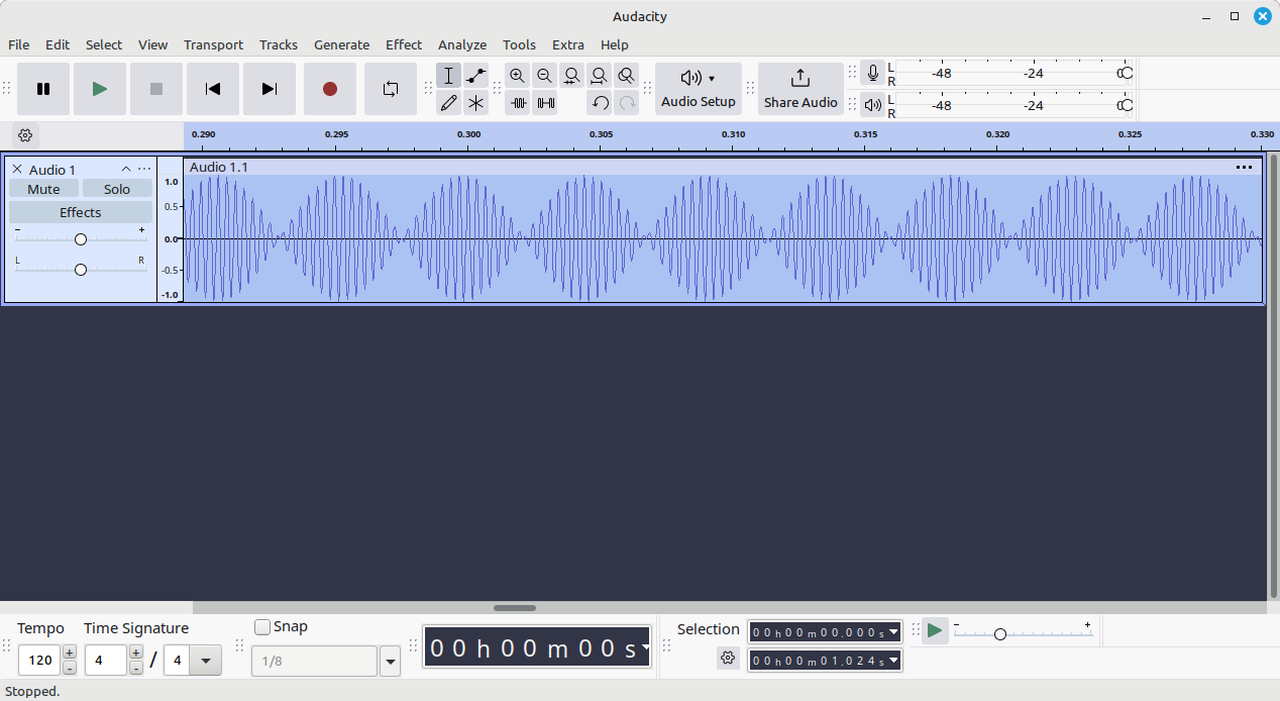1280x701 pixels.
Task: Click the Share Audio button
Action: pos(800,88)
